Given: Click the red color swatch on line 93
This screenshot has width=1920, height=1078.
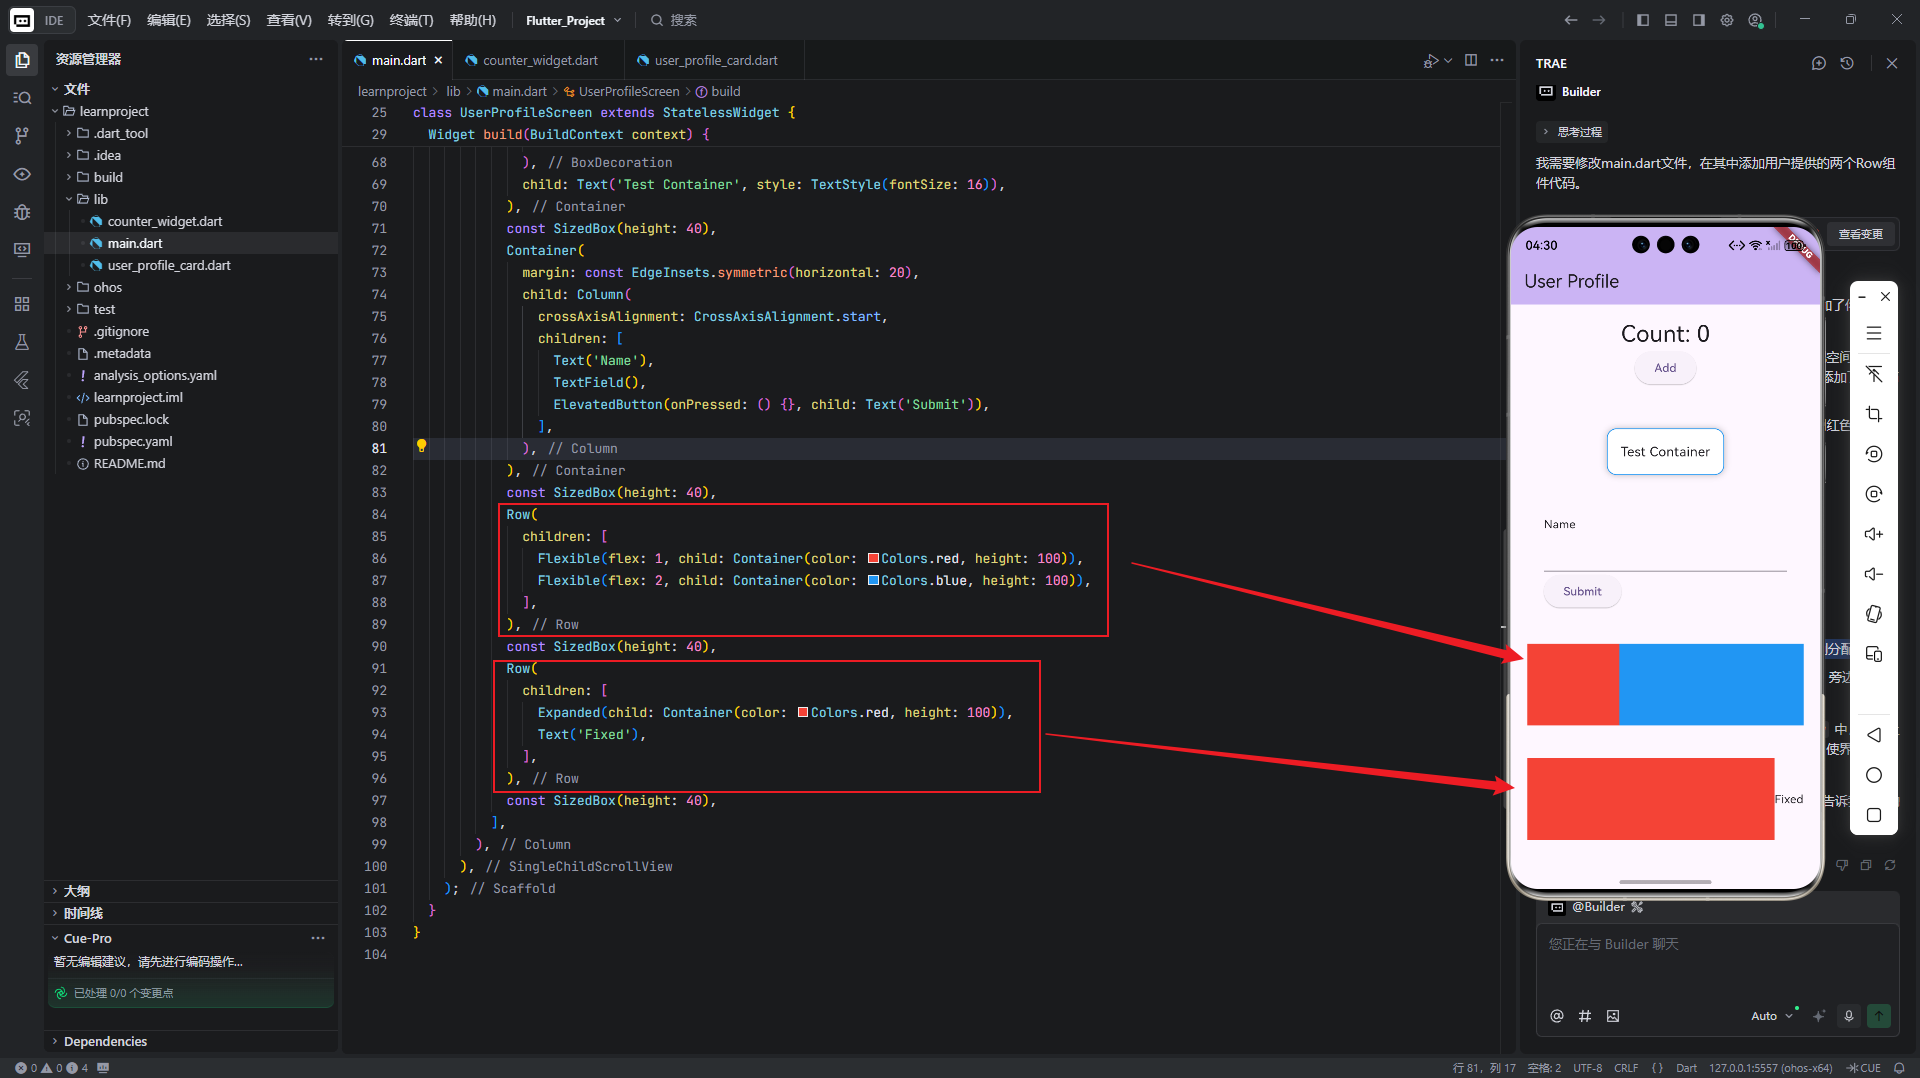Looking at the screenshot, I should (803, 712).
